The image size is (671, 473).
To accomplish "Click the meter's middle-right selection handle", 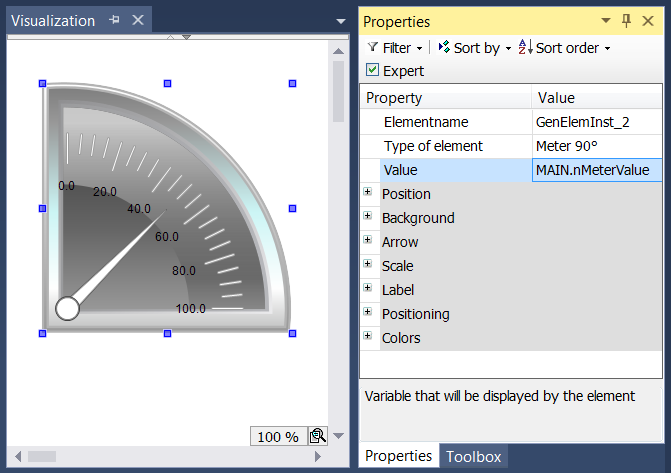I will tap(292, 208).
